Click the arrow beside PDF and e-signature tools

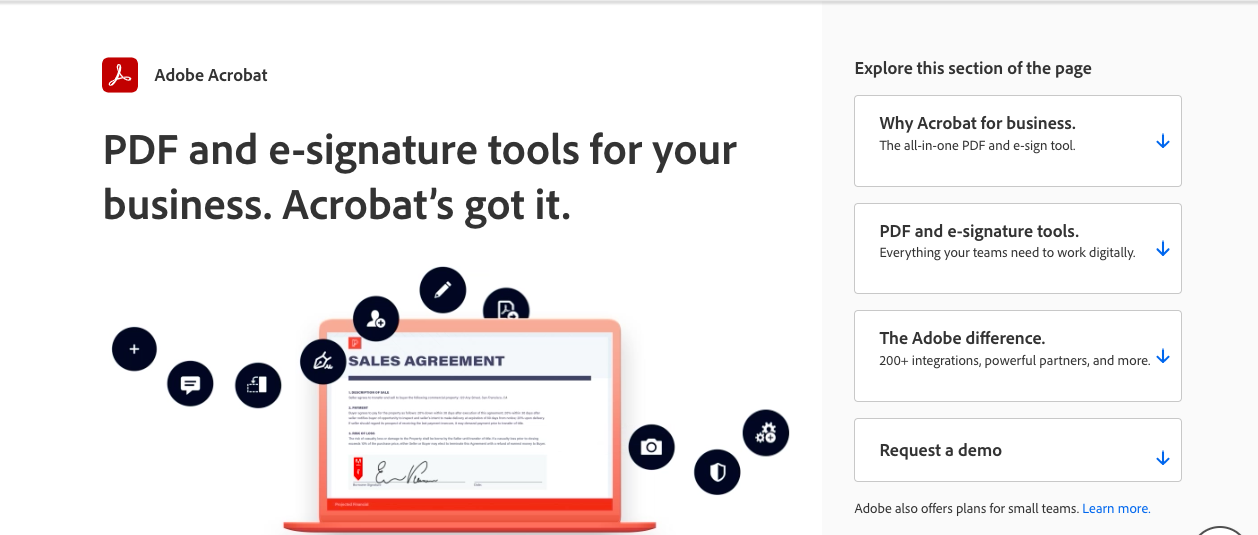[1162, 249]
